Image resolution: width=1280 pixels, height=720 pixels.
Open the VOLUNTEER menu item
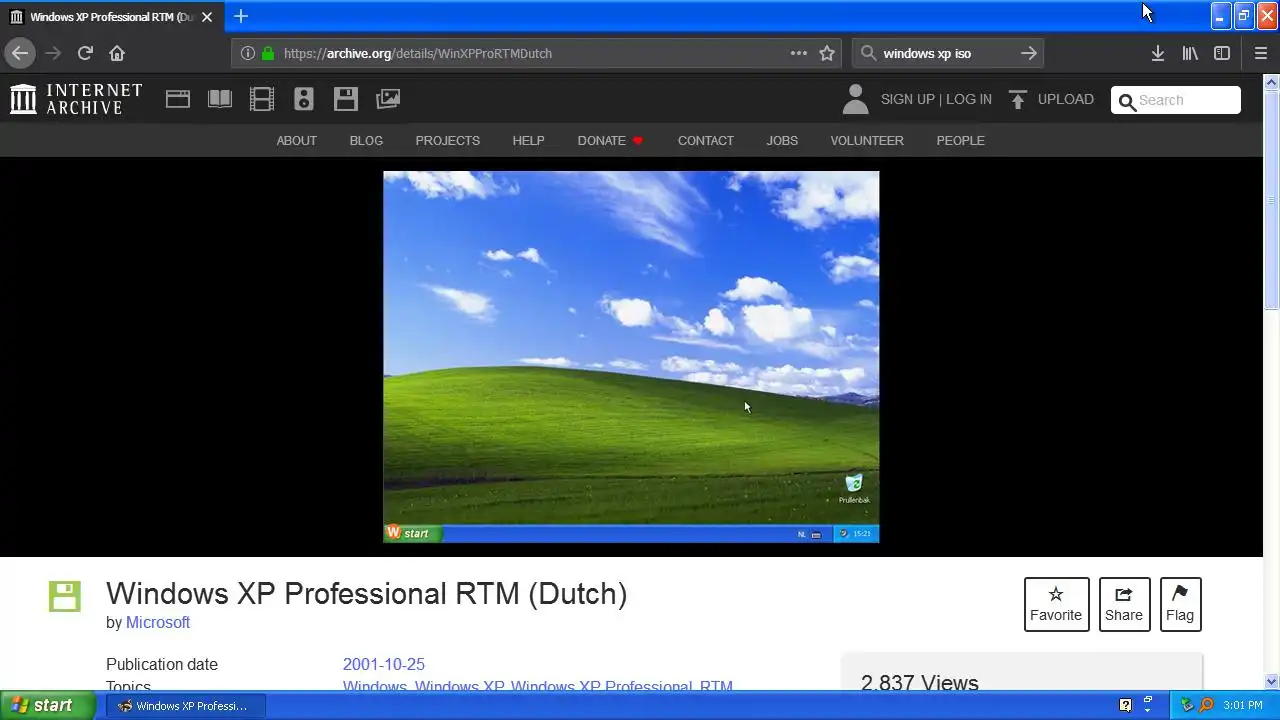(x=867, y=141)
